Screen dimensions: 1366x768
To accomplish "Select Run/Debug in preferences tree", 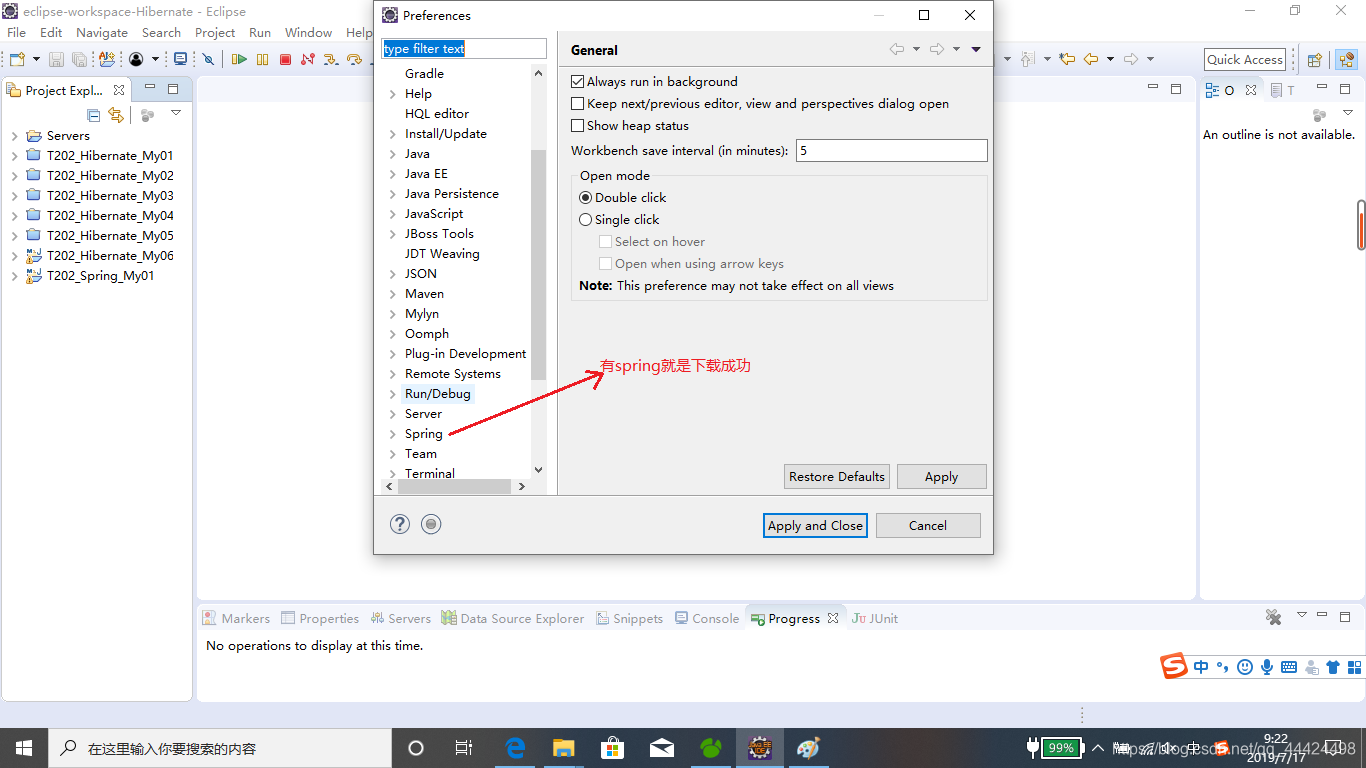I will (437, 394).
